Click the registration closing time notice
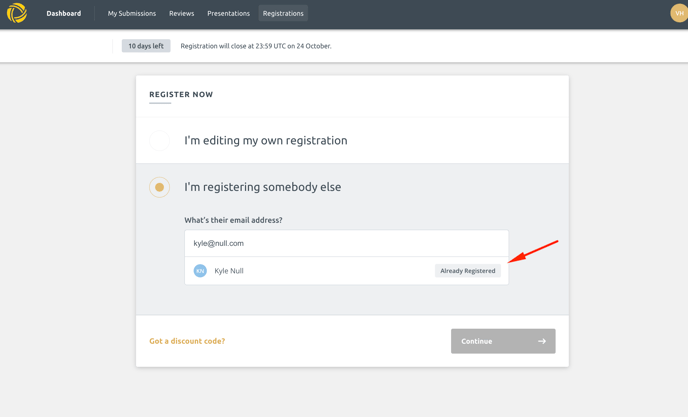The height and width of the screenshot is (417, 688). 256,46
